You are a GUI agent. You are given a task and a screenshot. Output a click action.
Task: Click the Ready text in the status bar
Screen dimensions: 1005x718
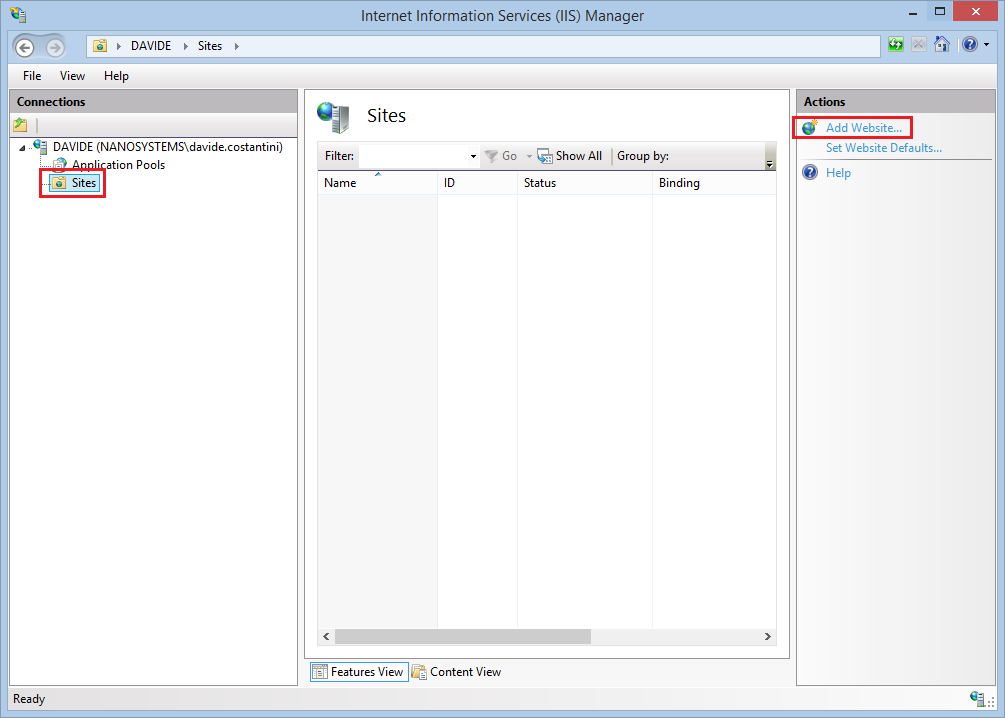[x=29, y=699]
